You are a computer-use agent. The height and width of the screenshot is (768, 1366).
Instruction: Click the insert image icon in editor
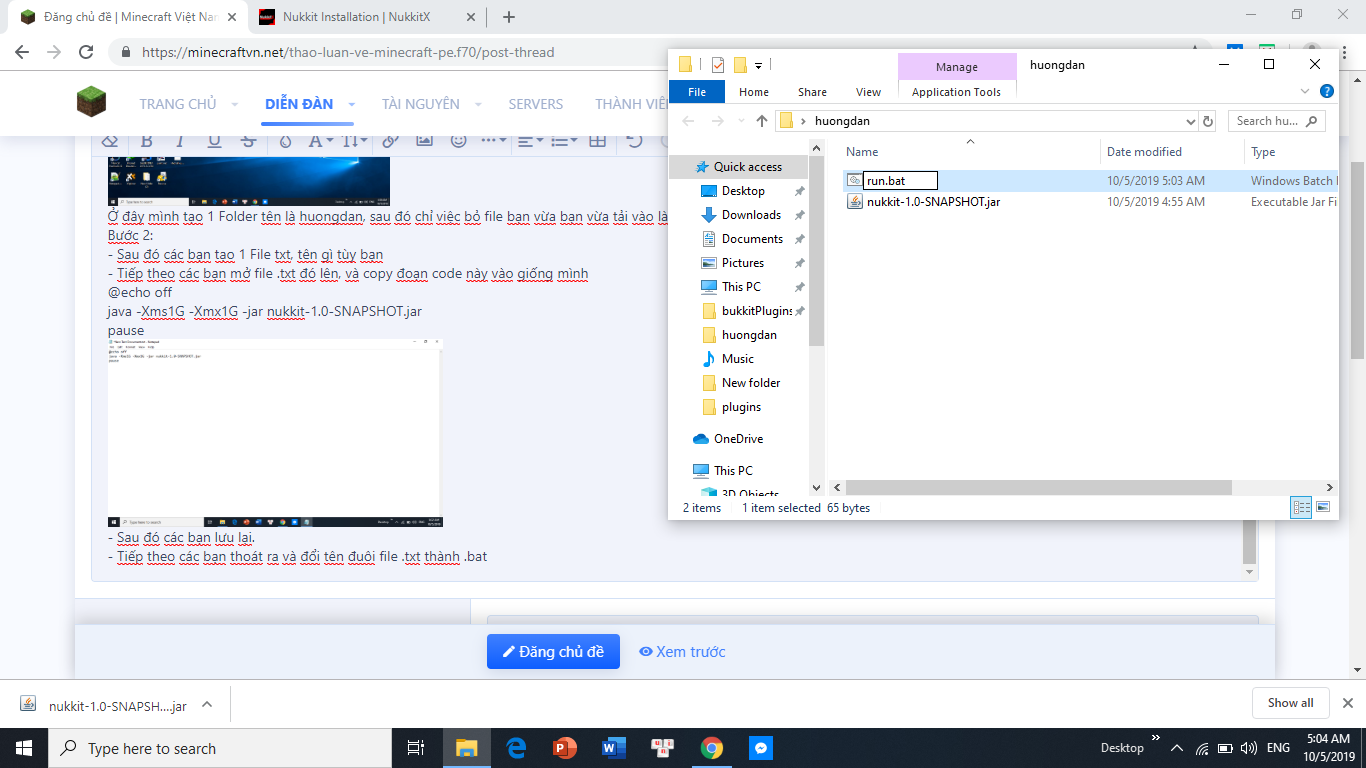425,141
